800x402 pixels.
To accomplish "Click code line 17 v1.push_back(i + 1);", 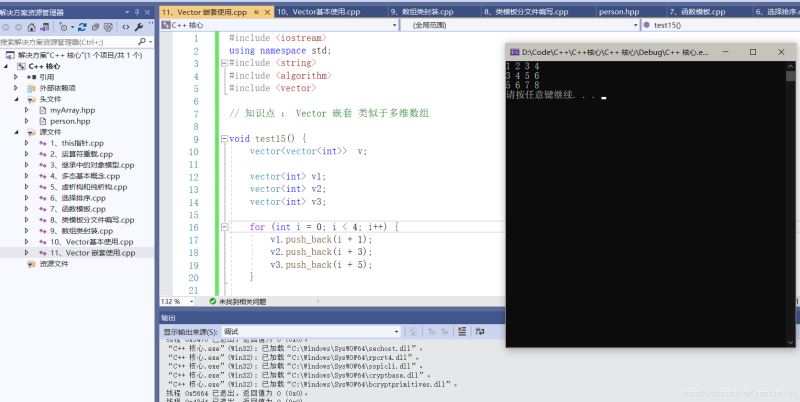I will tap(321, 239).
